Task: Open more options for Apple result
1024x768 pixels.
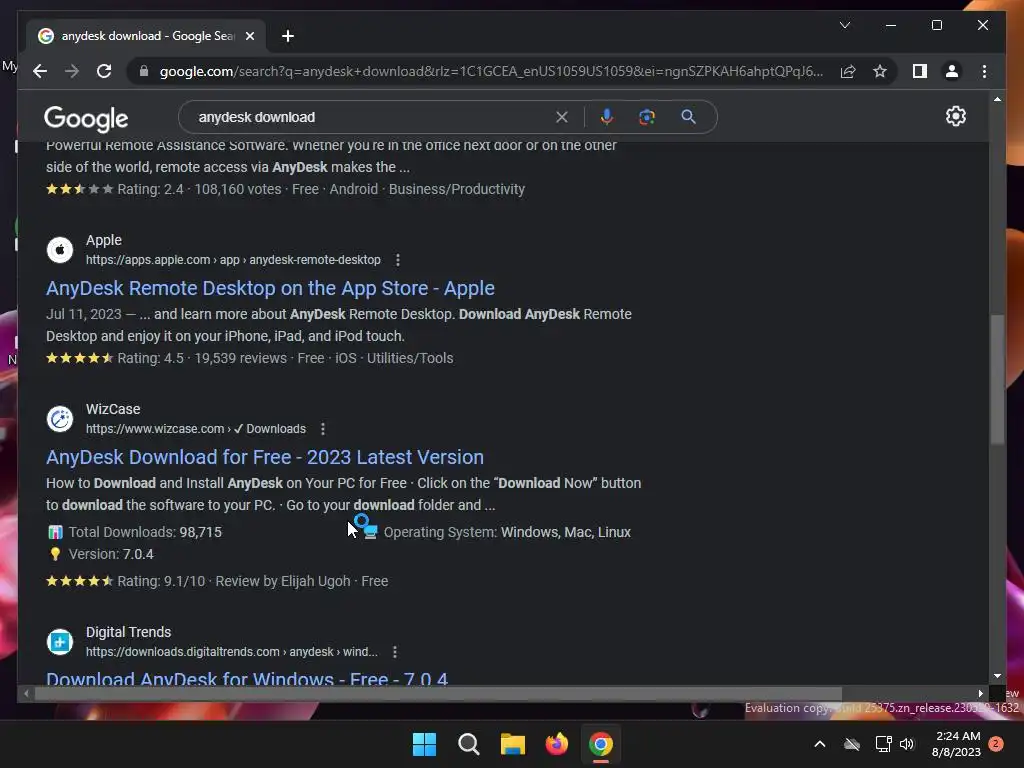Action: pos(398,260)
